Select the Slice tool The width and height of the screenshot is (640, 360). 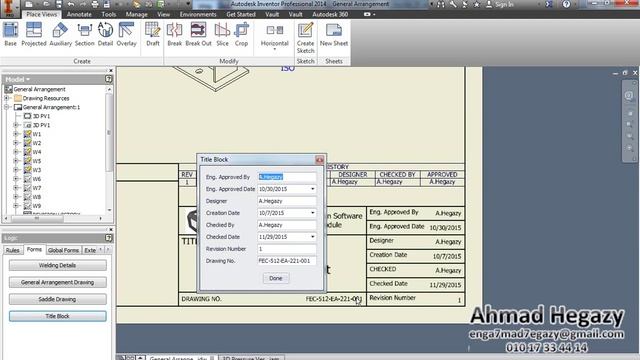(x=222, y=34)
